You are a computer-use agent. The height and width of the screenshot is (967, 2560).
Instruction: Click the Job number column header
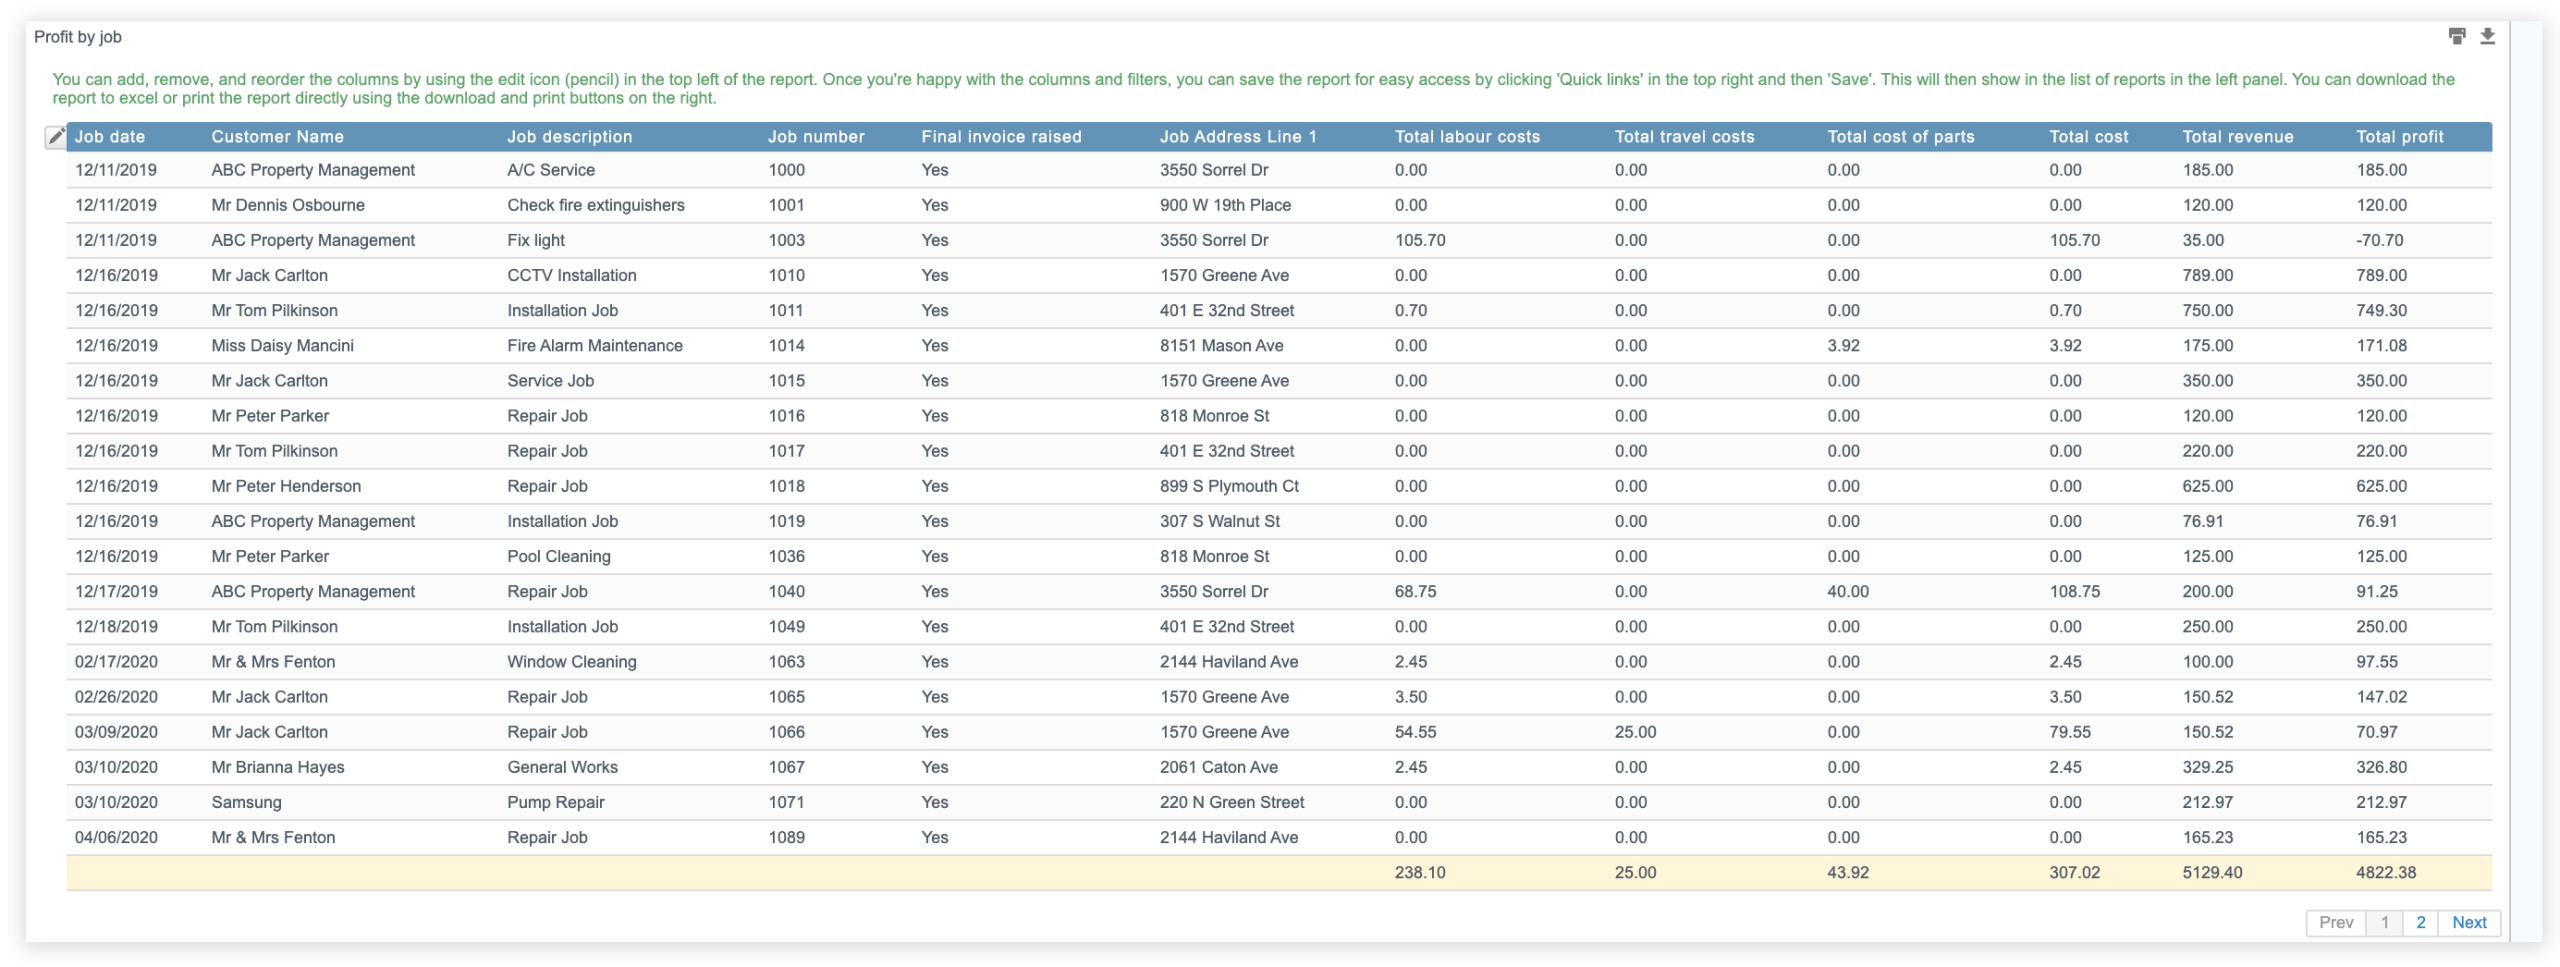click(816, 137)
